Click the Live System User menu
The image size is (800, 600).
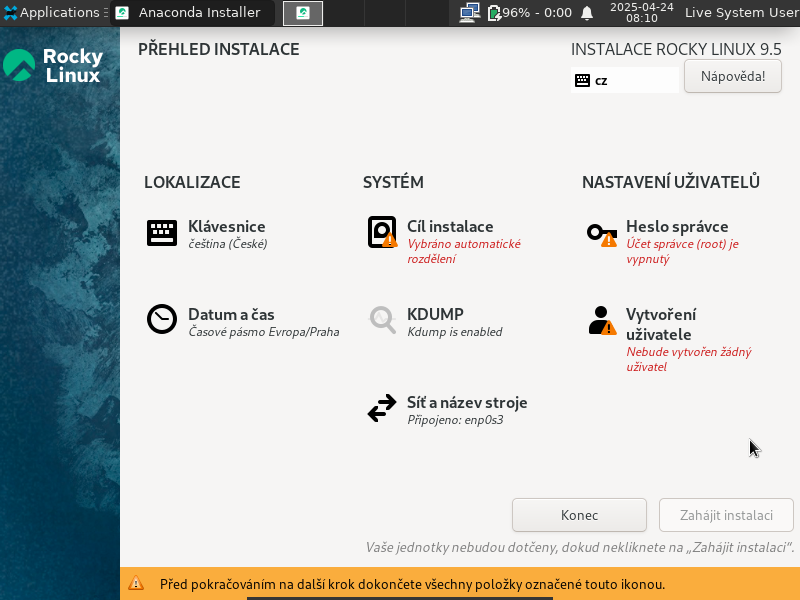coord(741,13)
